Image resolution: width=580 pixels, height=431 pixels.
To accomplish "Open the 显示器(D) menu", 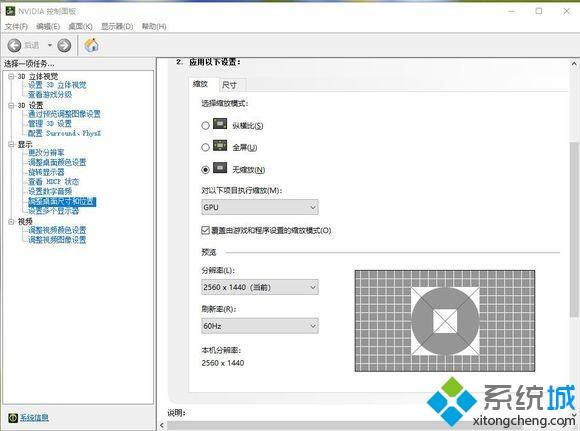I will click(117, 26).
